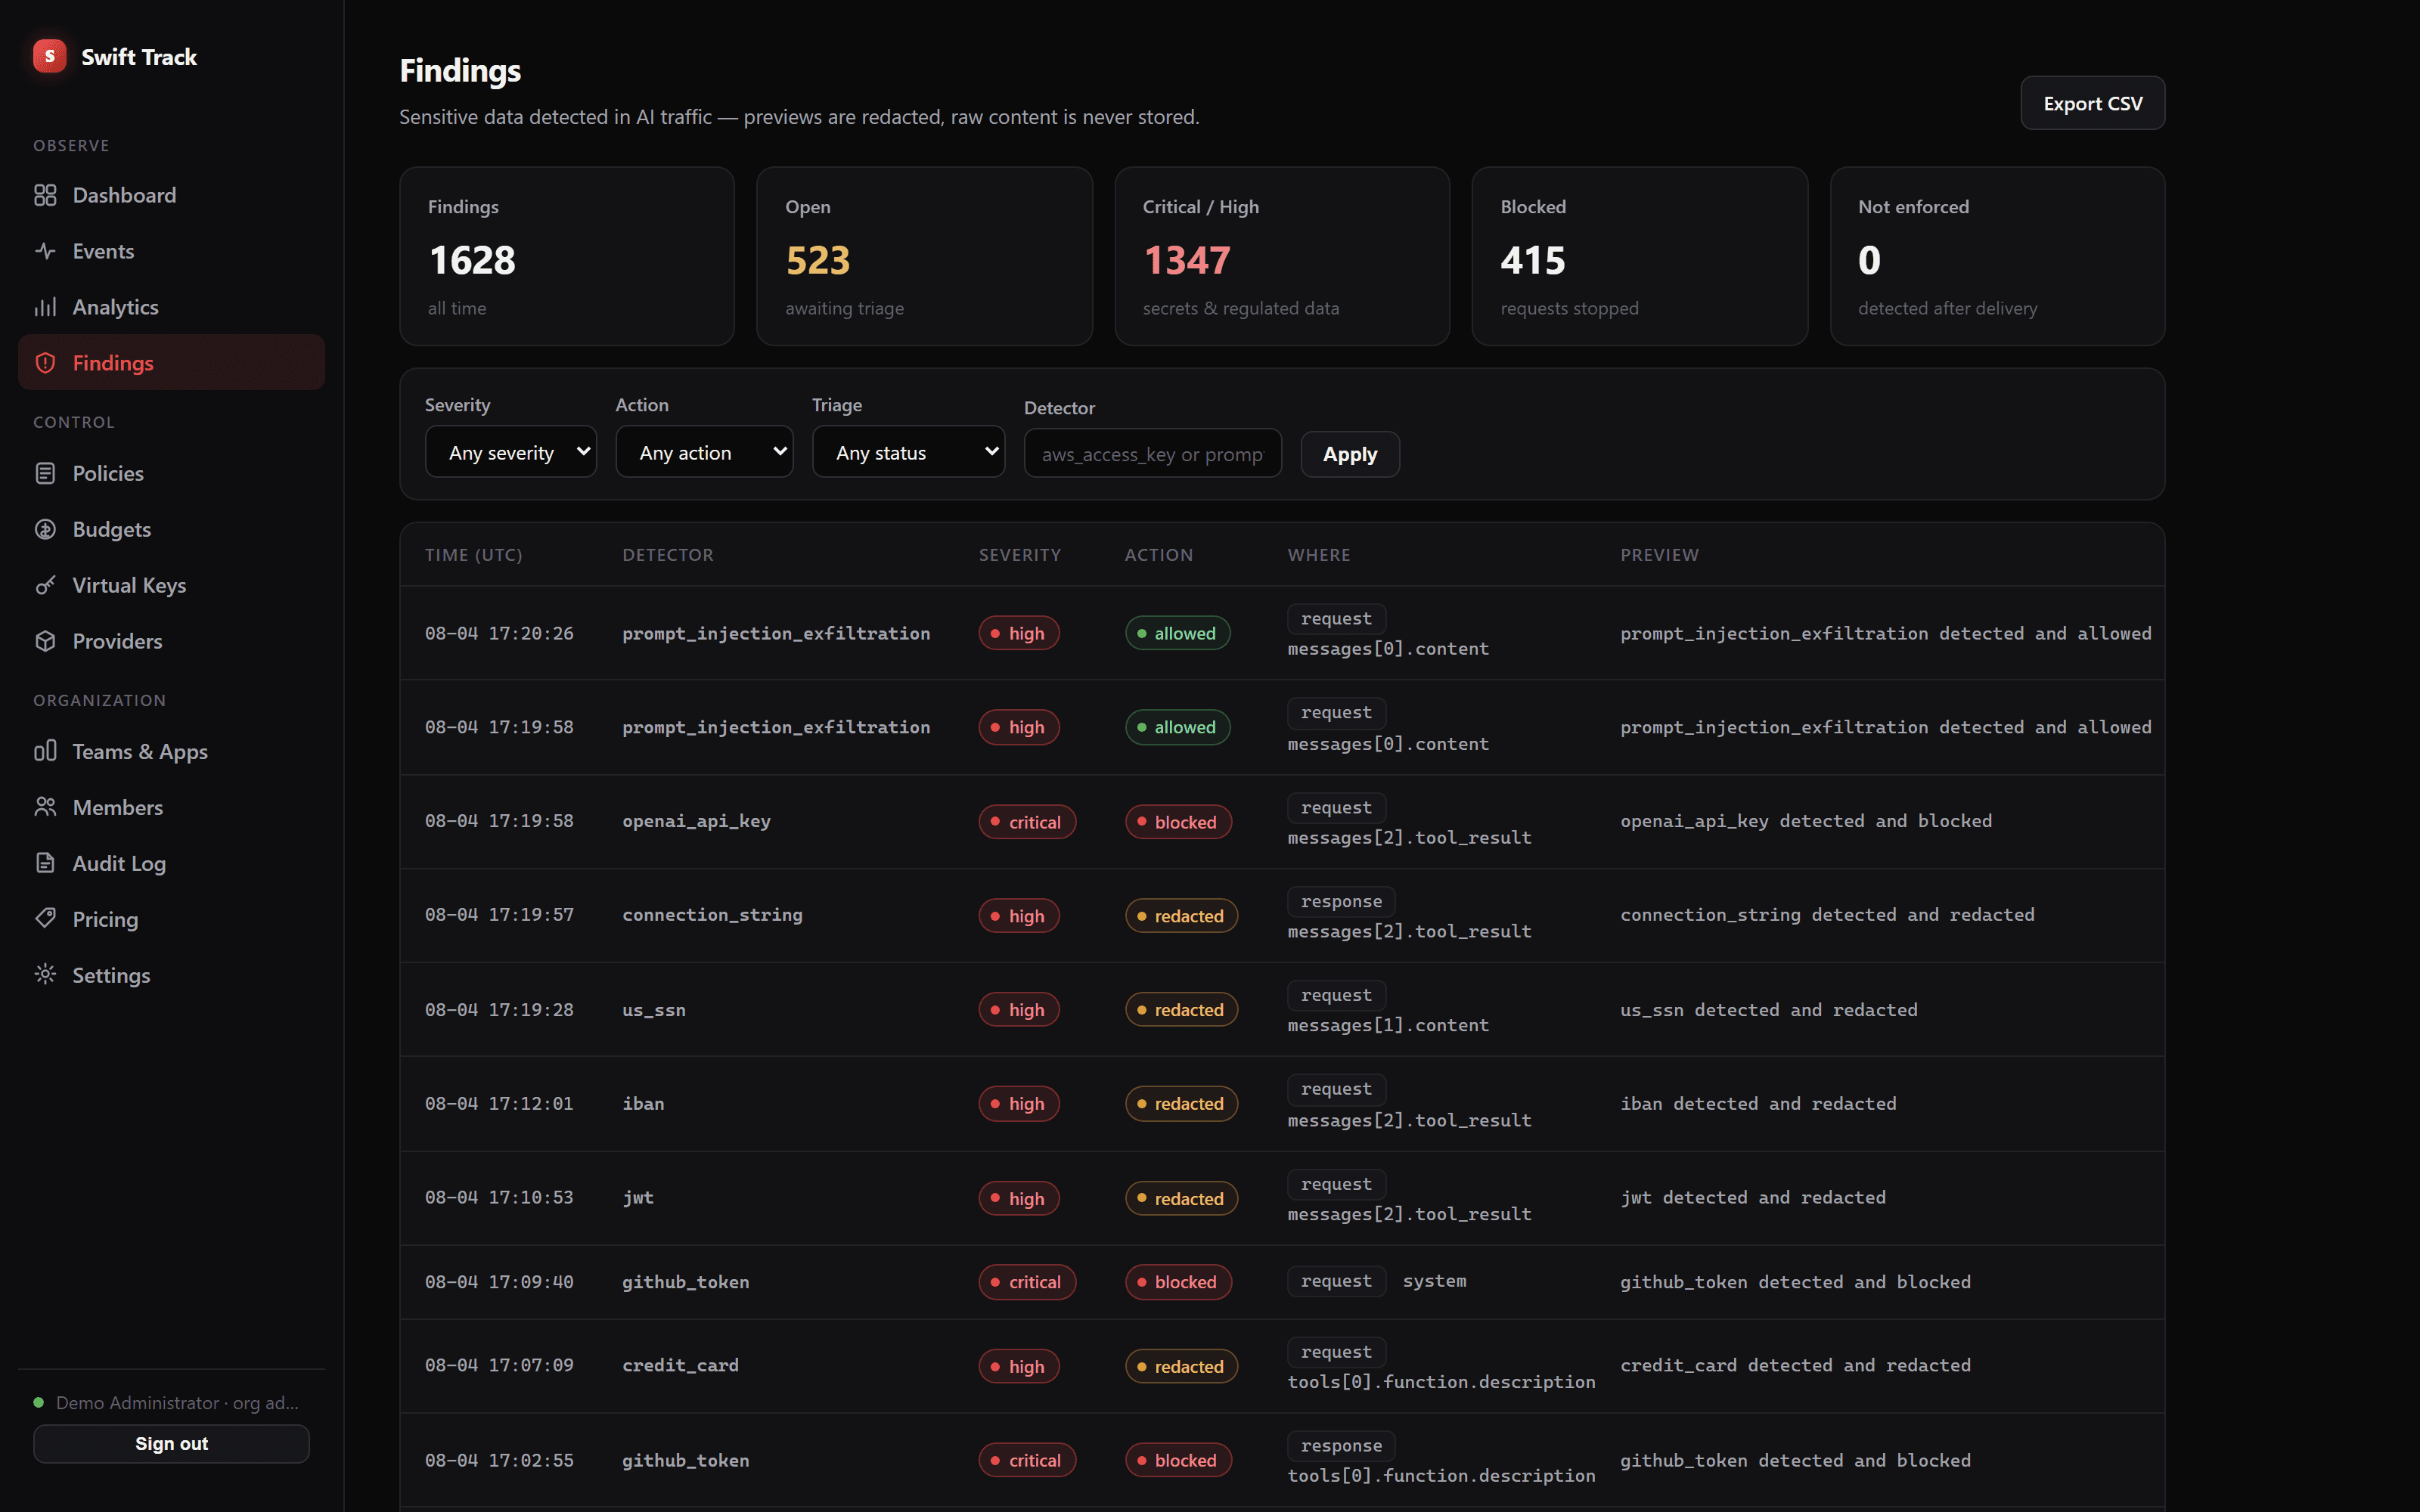Click the Not enforced 0 card

[x=1997, y=256]
